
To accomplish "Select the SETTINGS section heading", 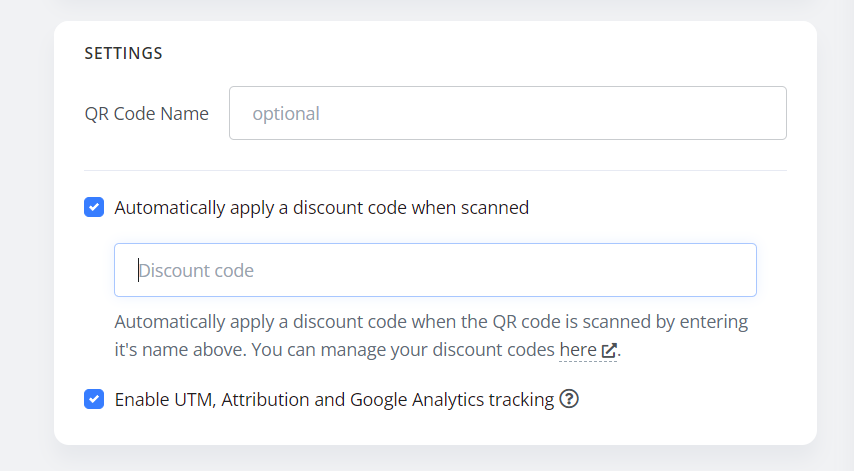I will click(124, 53).
